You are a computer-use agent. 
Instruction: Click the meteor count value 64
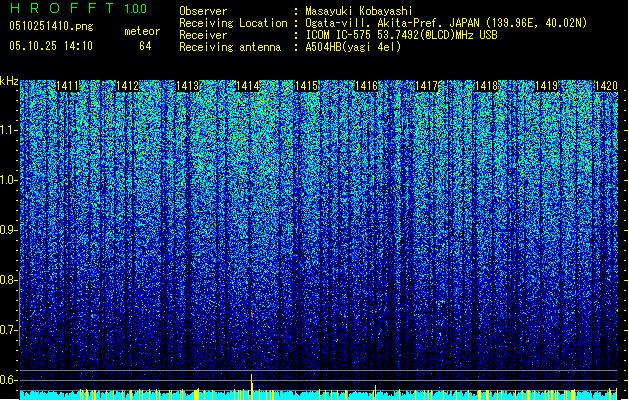(x=145, y=46)
